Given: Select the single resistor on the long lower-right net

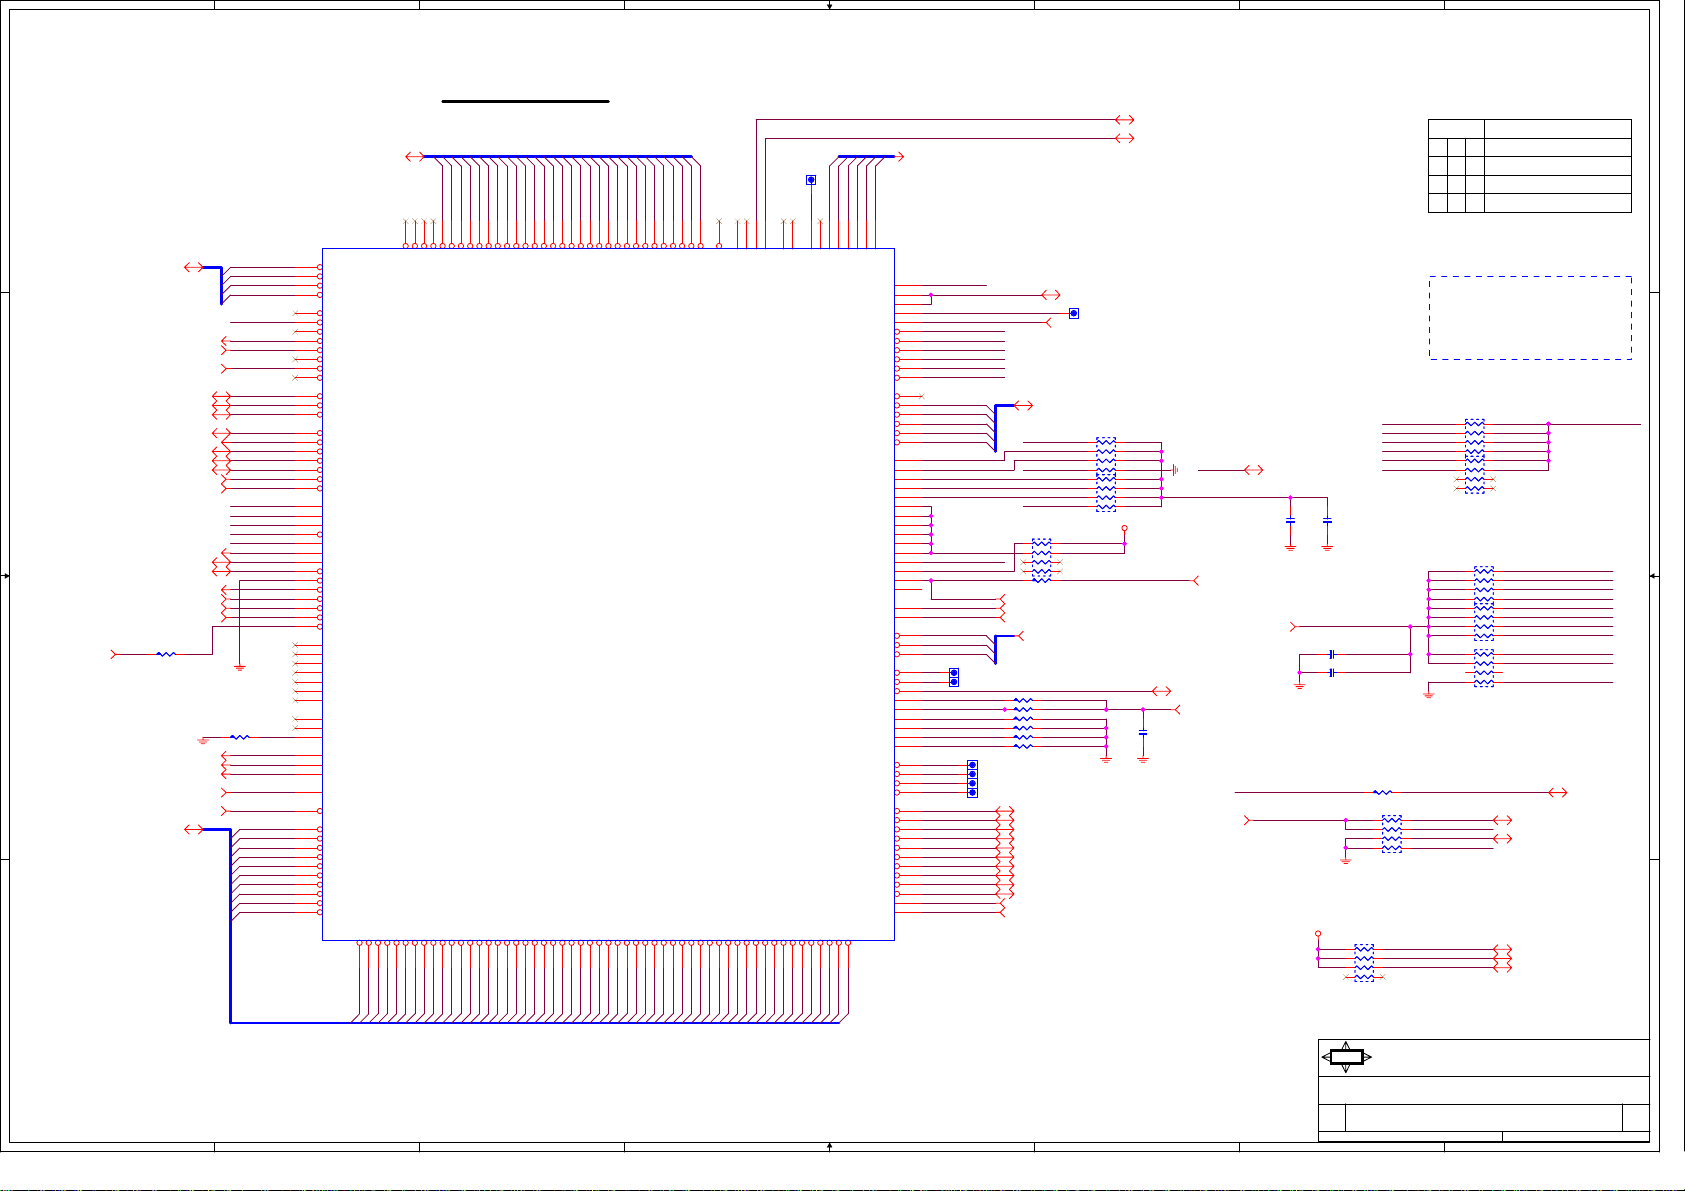Looking at the screenshot, I should (x=1382, y=792).
